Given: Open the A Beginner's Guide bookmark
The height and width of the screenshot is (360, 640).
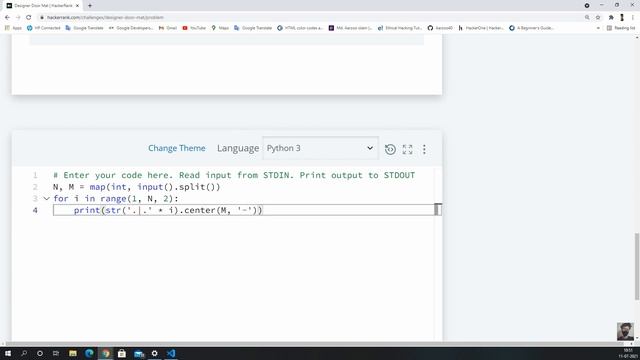Looking at the screenshot, I should tap(531, 28).
